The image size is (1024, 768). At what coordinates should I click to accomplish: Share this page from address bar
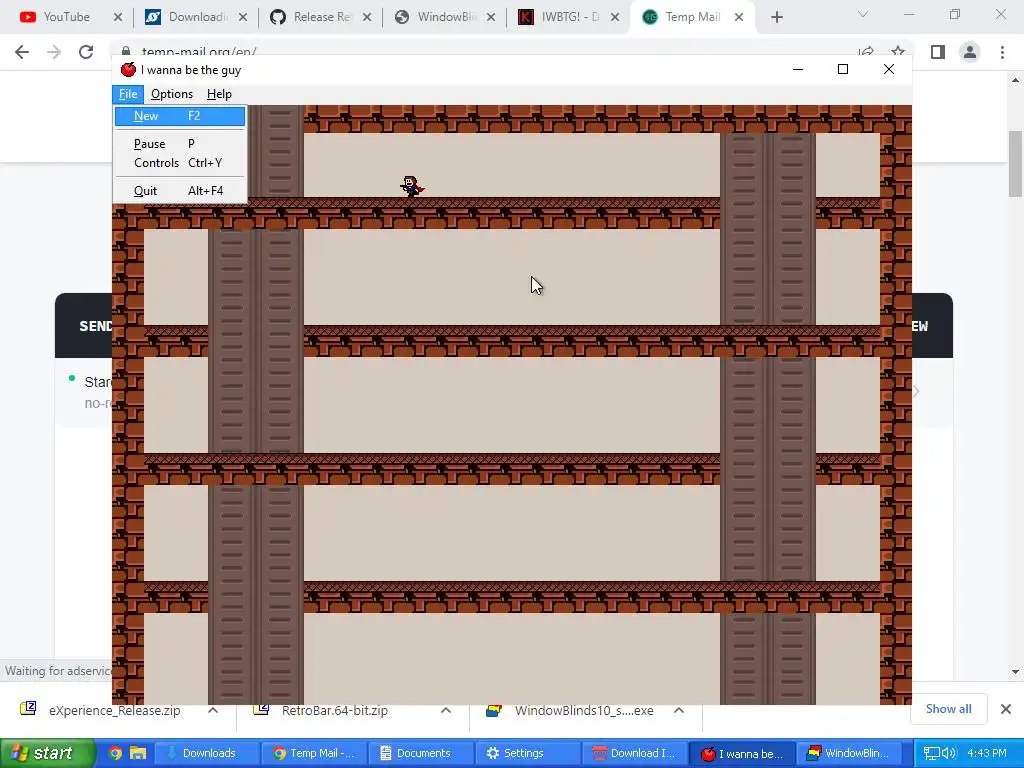[x=867, y=51]
